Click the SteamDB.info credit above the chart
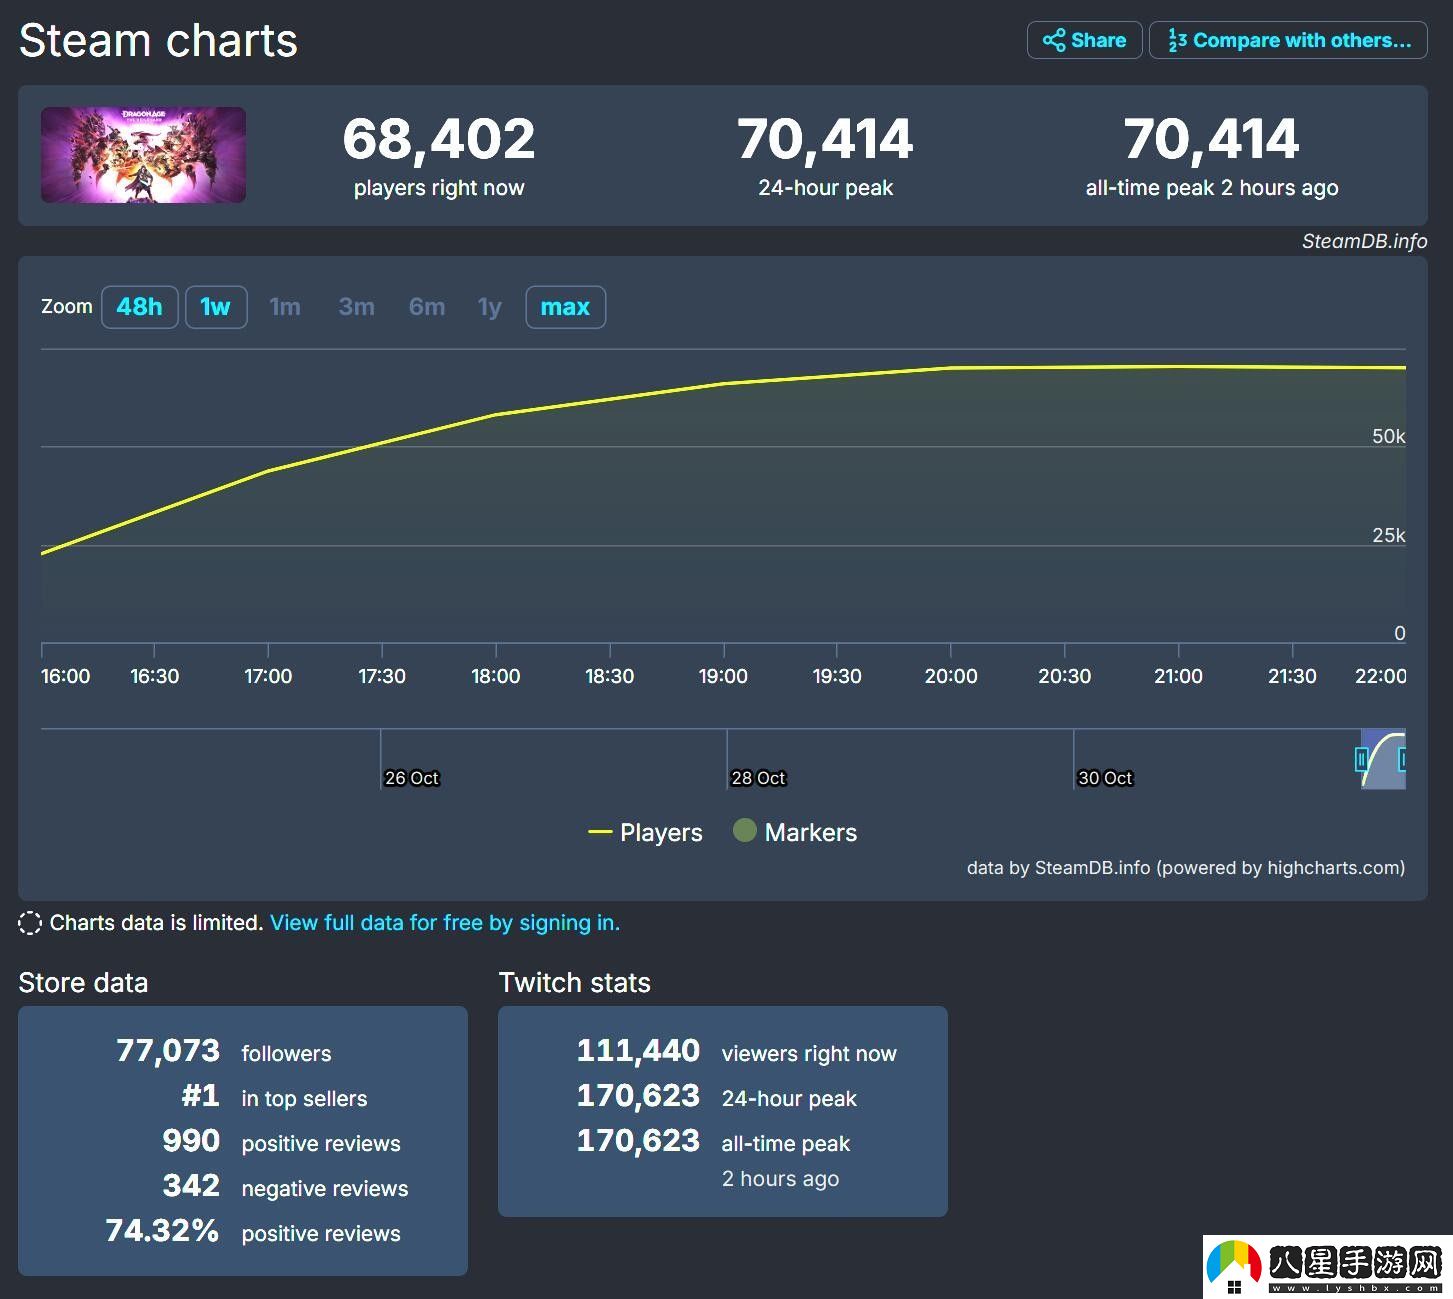The image size is (1453, 1299). [1364, 241]
